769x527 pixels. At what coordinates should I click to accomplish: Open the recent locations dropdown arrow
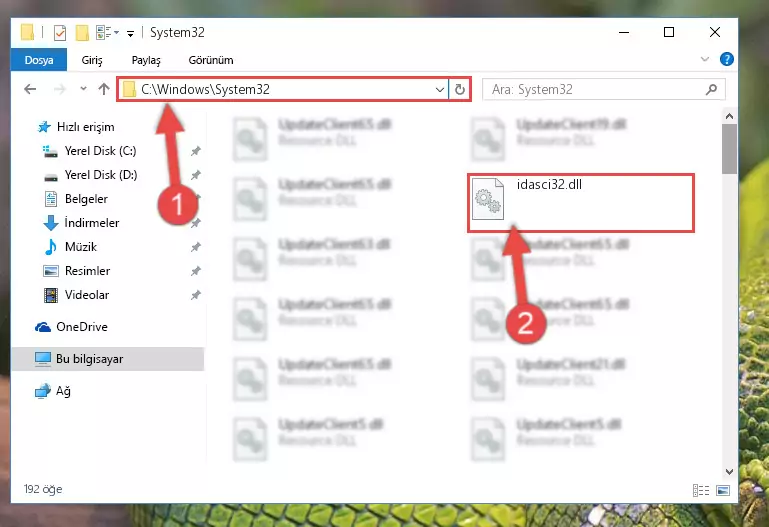pos(83,89)
